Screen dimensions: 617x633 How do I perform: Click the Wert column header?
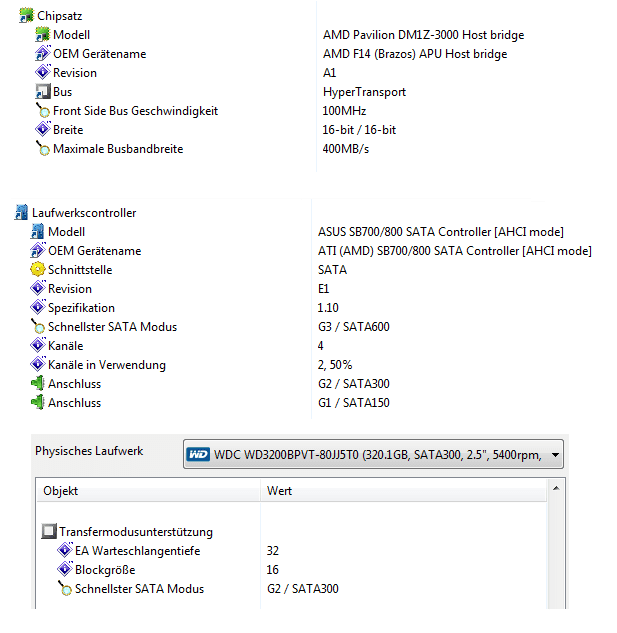pyautogui.click(x=403, y=491)
